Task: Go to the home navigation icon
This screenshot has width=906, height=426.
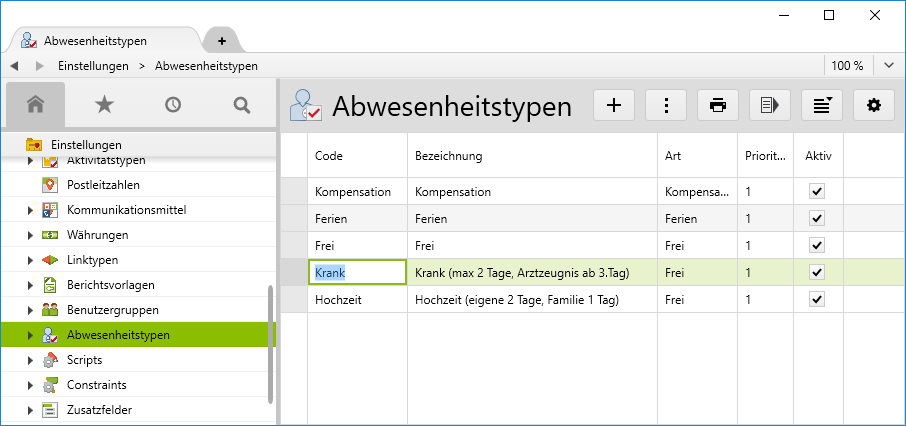Action: click(x=36, y=104)
